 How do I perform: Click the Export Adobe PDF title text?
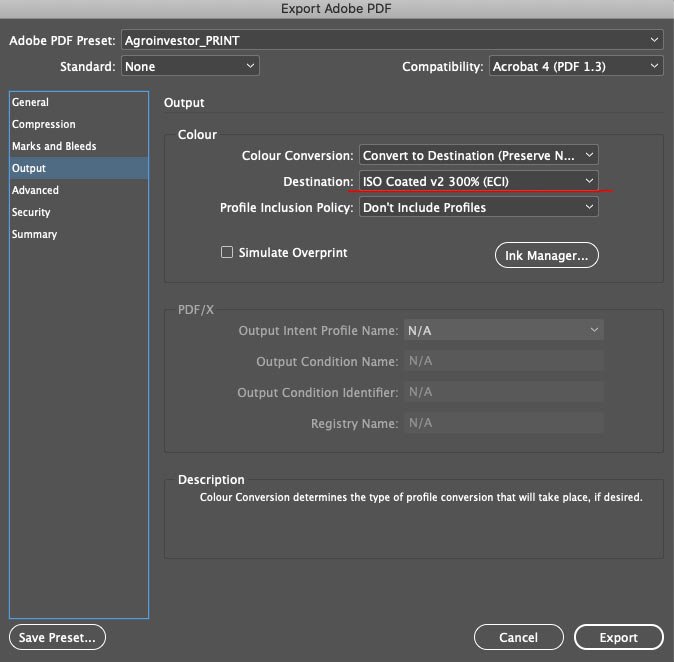tap(336, 9)
